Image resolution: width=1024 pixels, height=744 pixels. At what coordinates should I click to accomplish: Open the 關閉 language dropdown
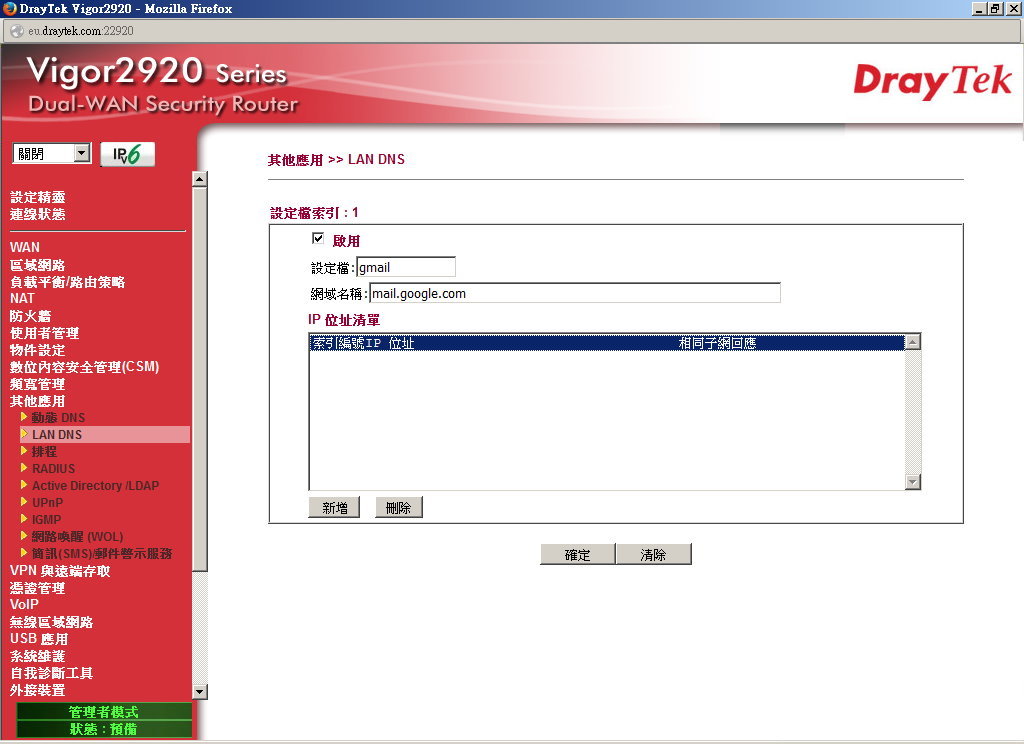(x=52, y=154)
